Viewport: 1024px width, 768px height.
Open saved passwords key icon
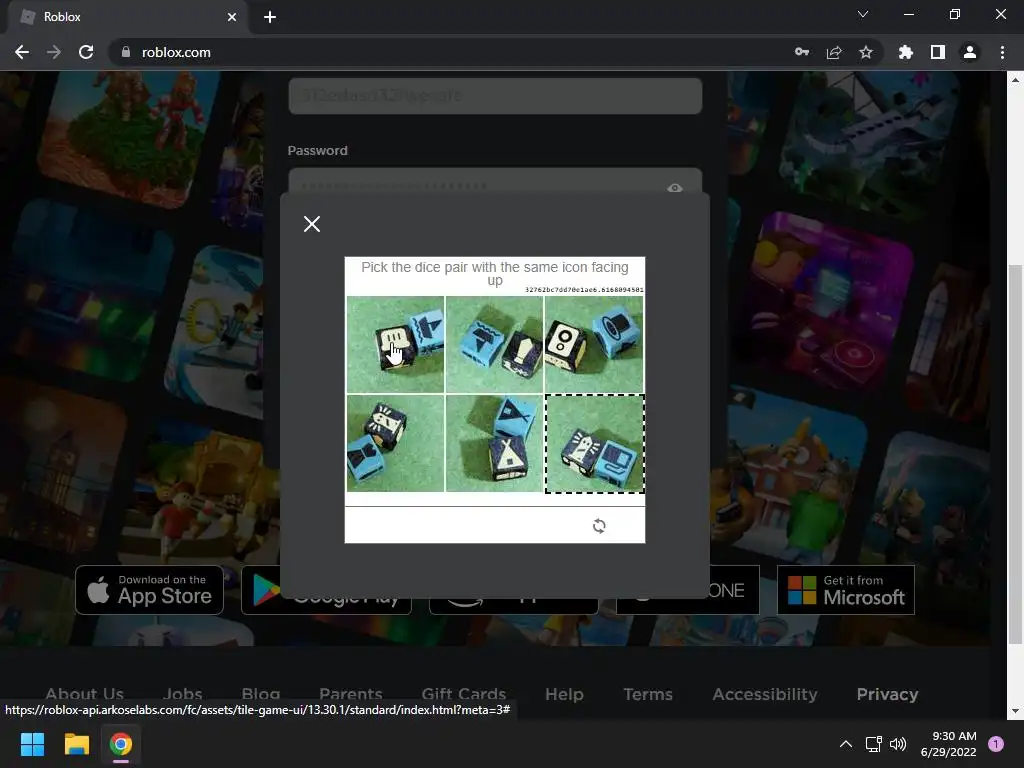(x=802, y=52)
